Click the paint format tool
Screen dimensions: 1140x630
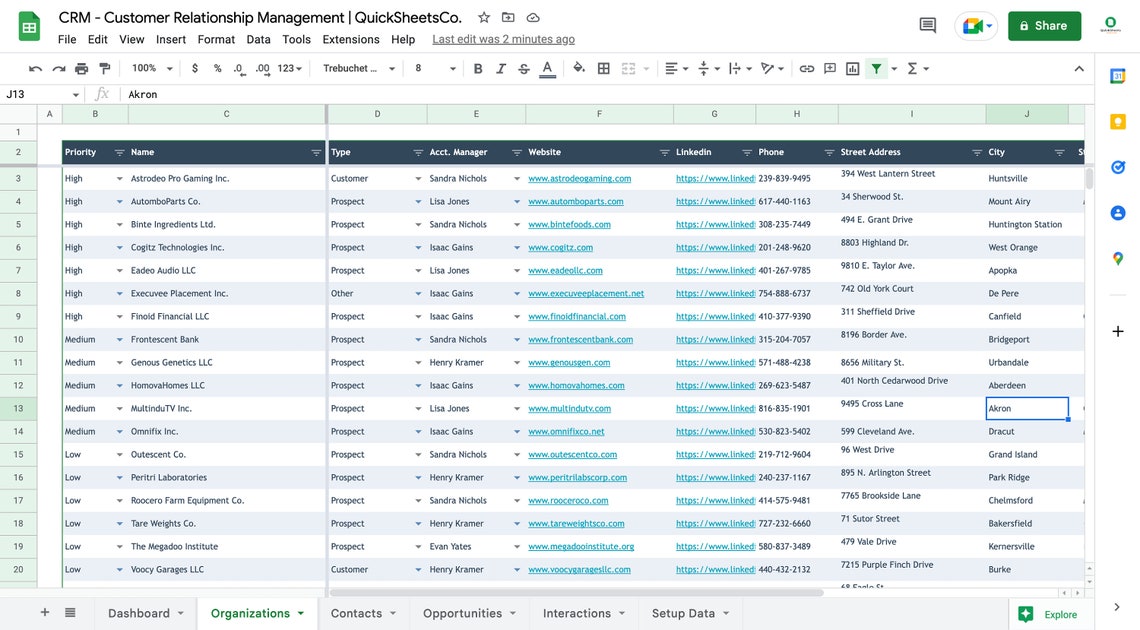(x=104, y=68)
